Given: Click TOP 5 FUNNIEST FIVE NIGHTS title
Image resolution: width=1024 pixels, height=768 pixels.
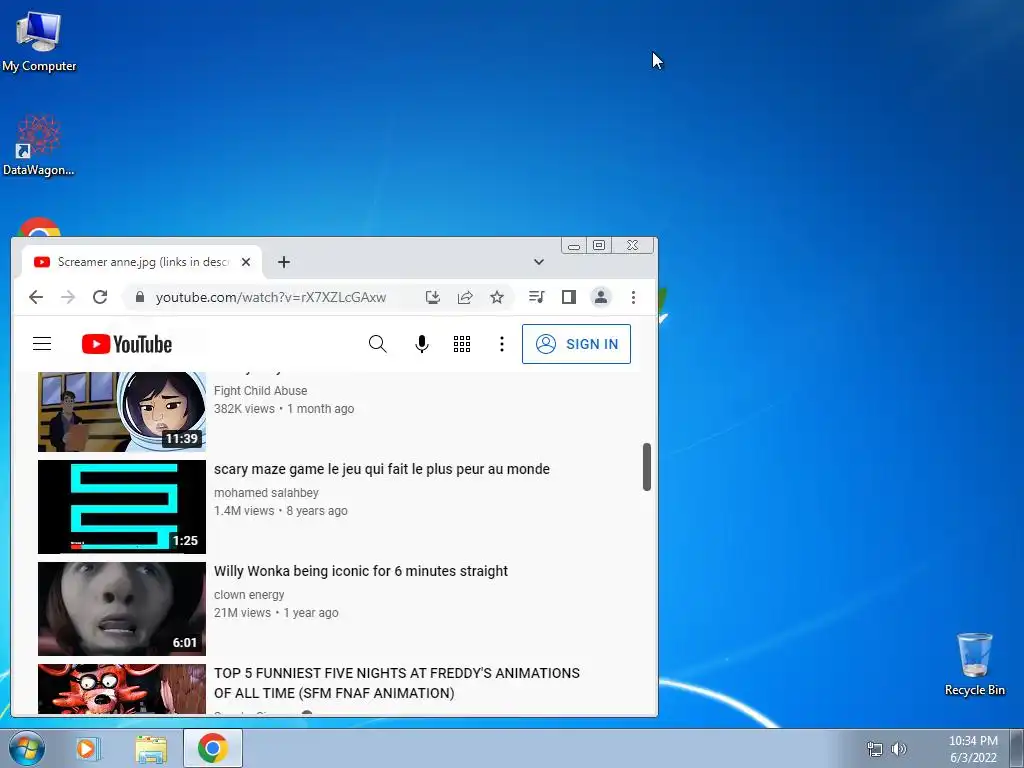Looking at the screenshot, I should pos(396,683).
